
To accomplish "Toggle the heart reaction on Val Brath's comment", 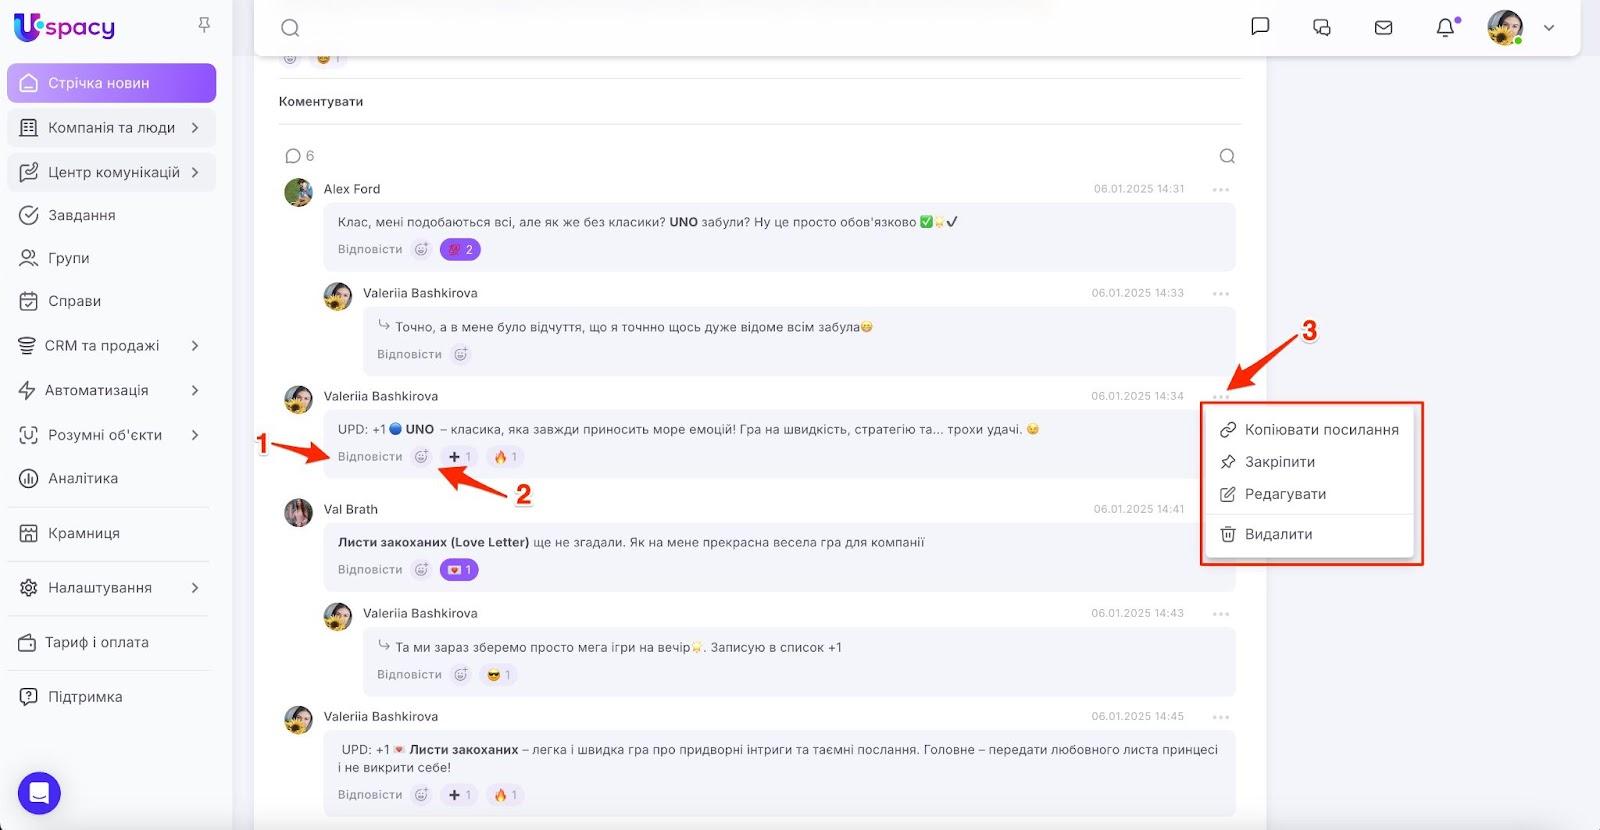I will coord(460,570).
